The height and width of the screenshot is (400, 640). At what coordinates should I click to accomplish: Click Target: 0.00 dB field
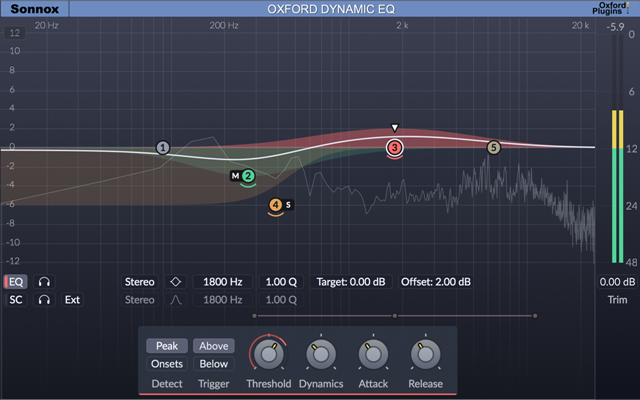(351, 282)
